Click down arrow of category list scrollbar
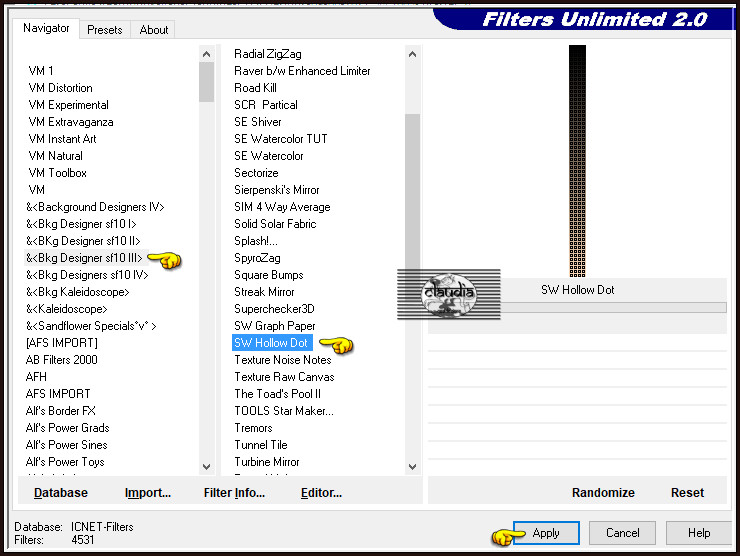 [x=206, y=467]
